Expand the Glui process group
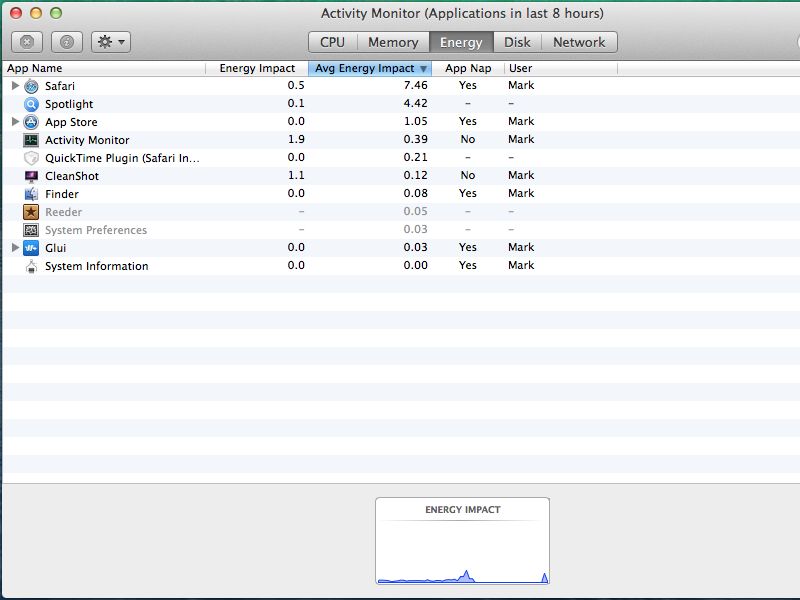The image size is (800, 600). [x=15, y=247]
